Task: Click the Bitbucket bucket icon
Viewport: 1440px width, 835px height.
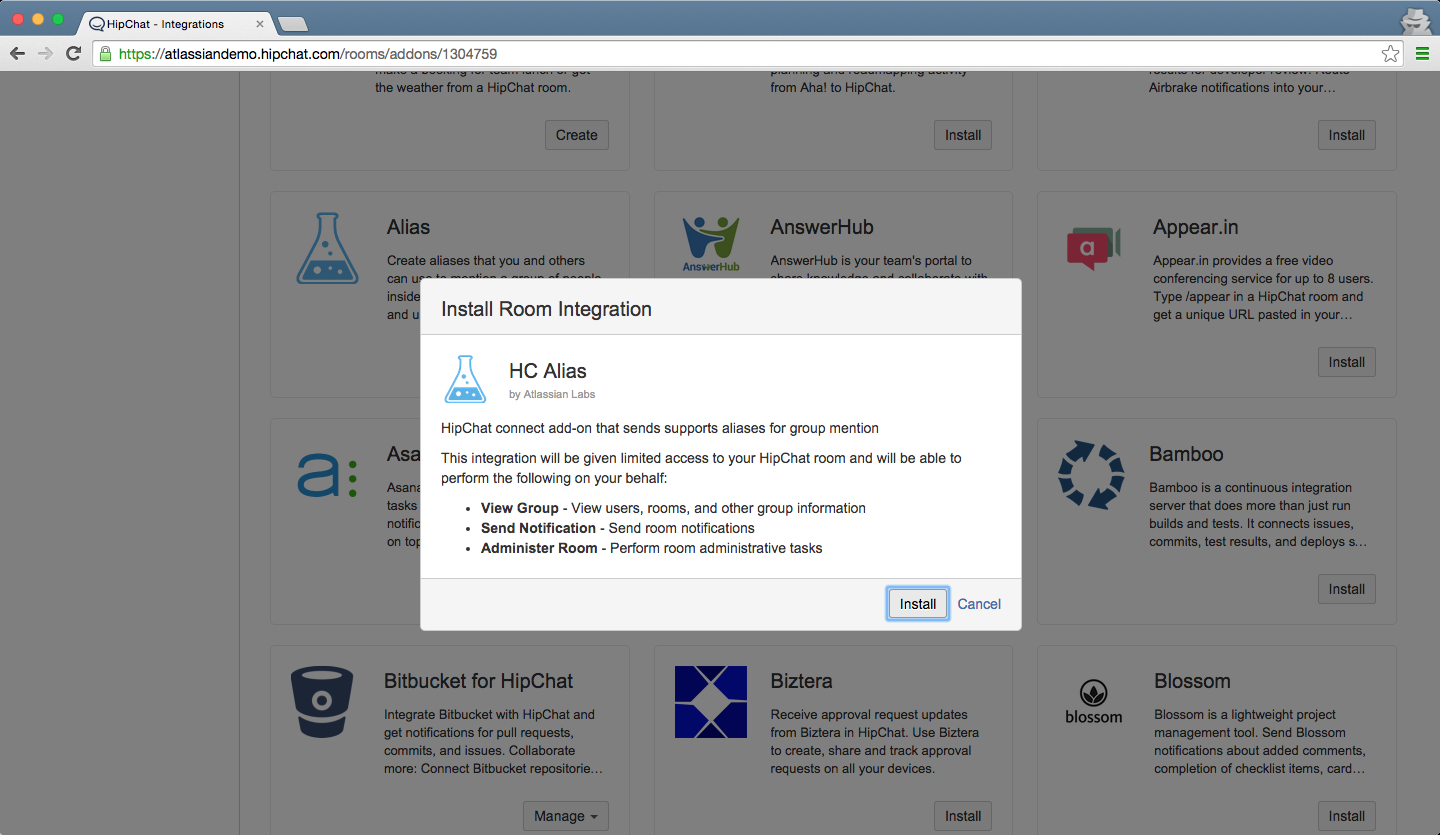Action: pos(322,702)
